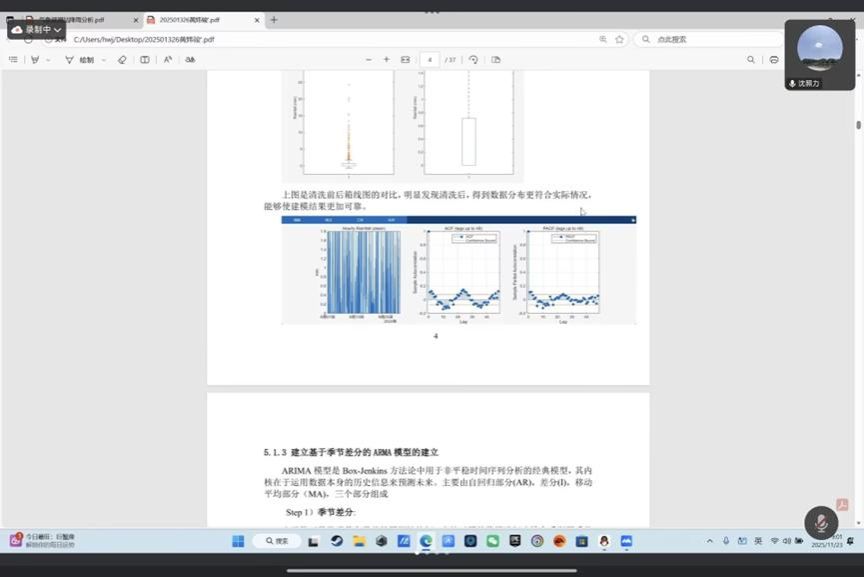
Task: Click the zoom in plus button
Action: (x=386, y=60)
